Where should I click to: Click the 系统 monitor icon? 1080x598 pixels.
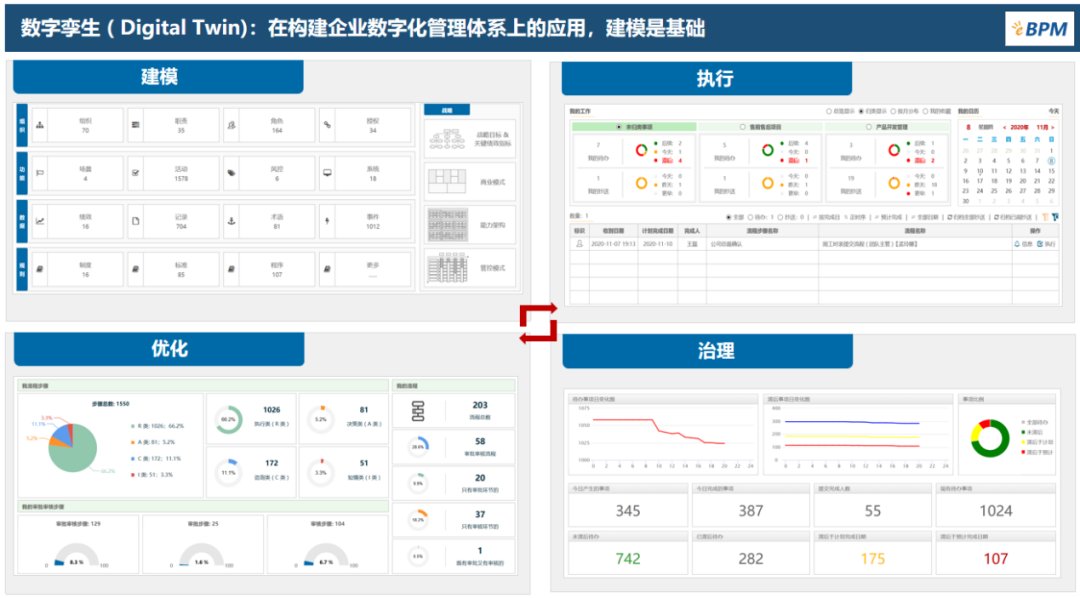[327, 173]
